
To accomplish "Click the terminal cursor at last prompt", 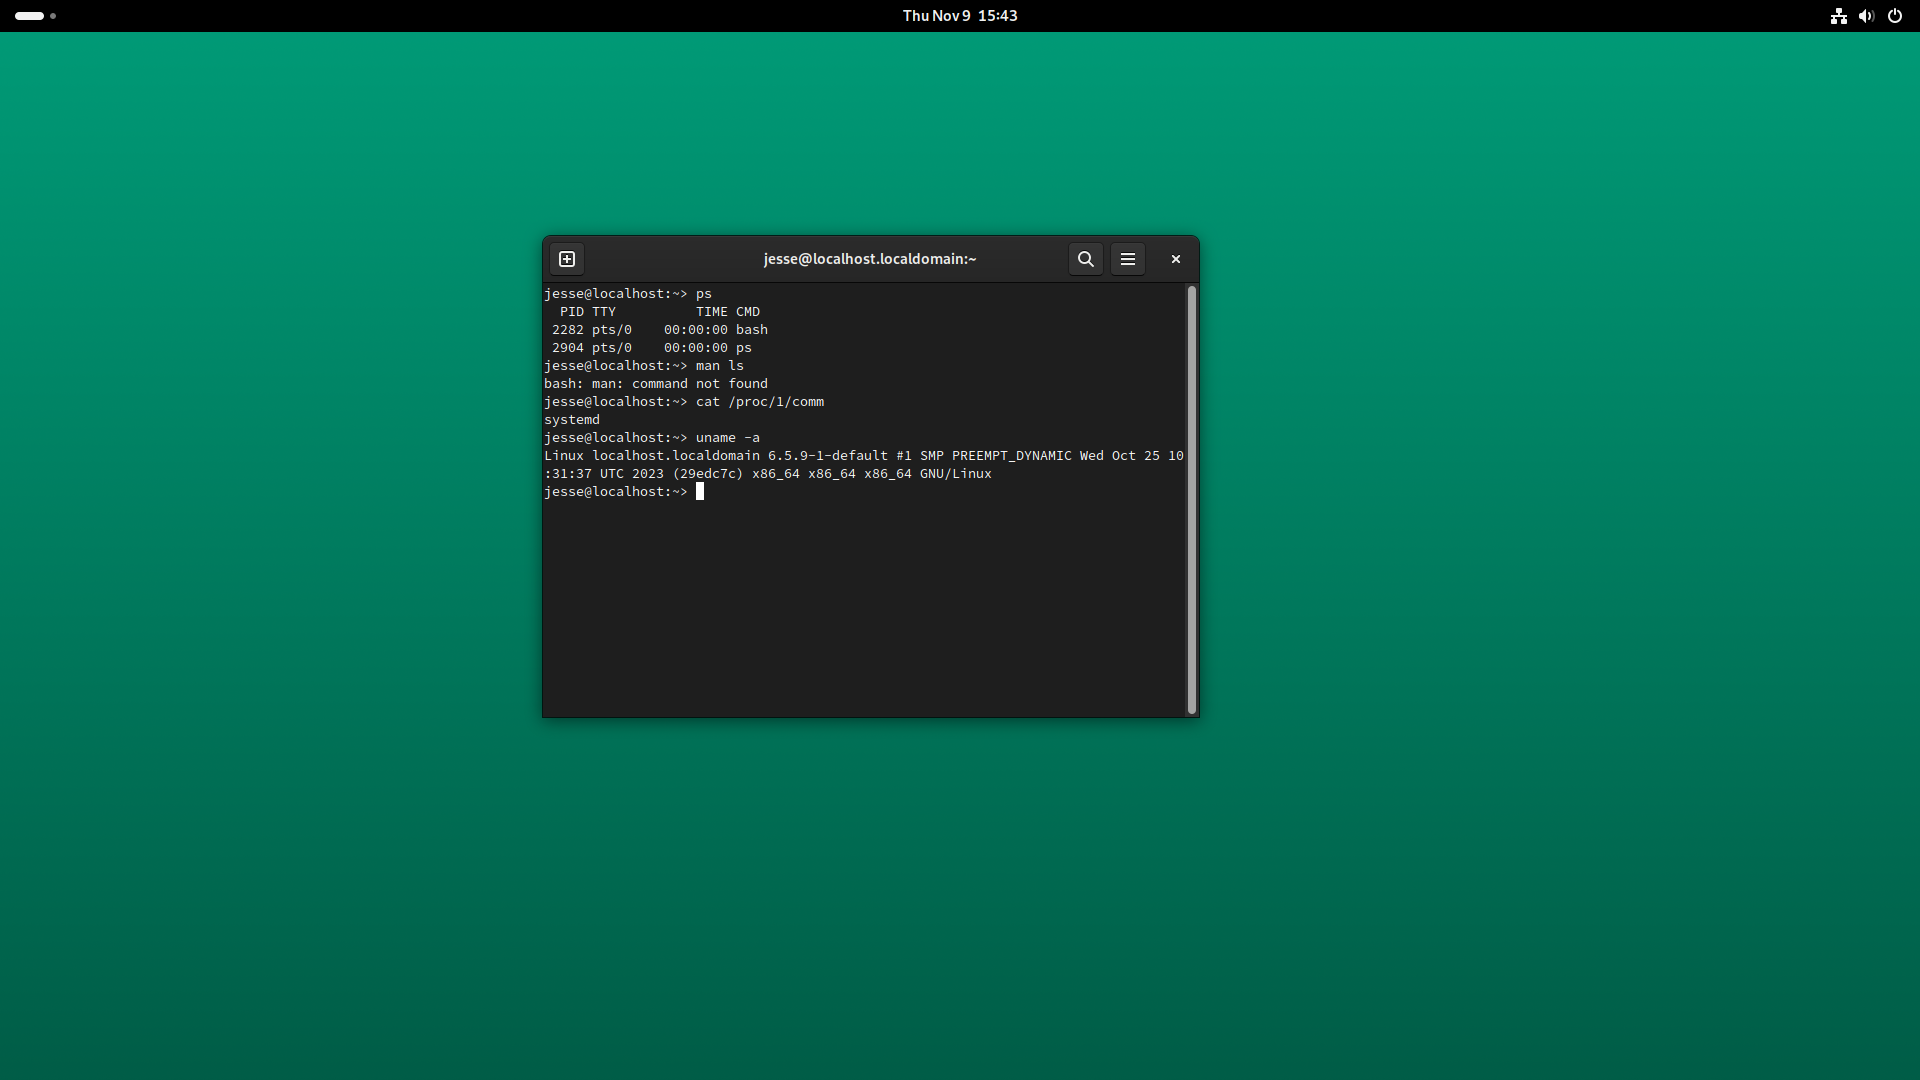I will pos(700,491).
